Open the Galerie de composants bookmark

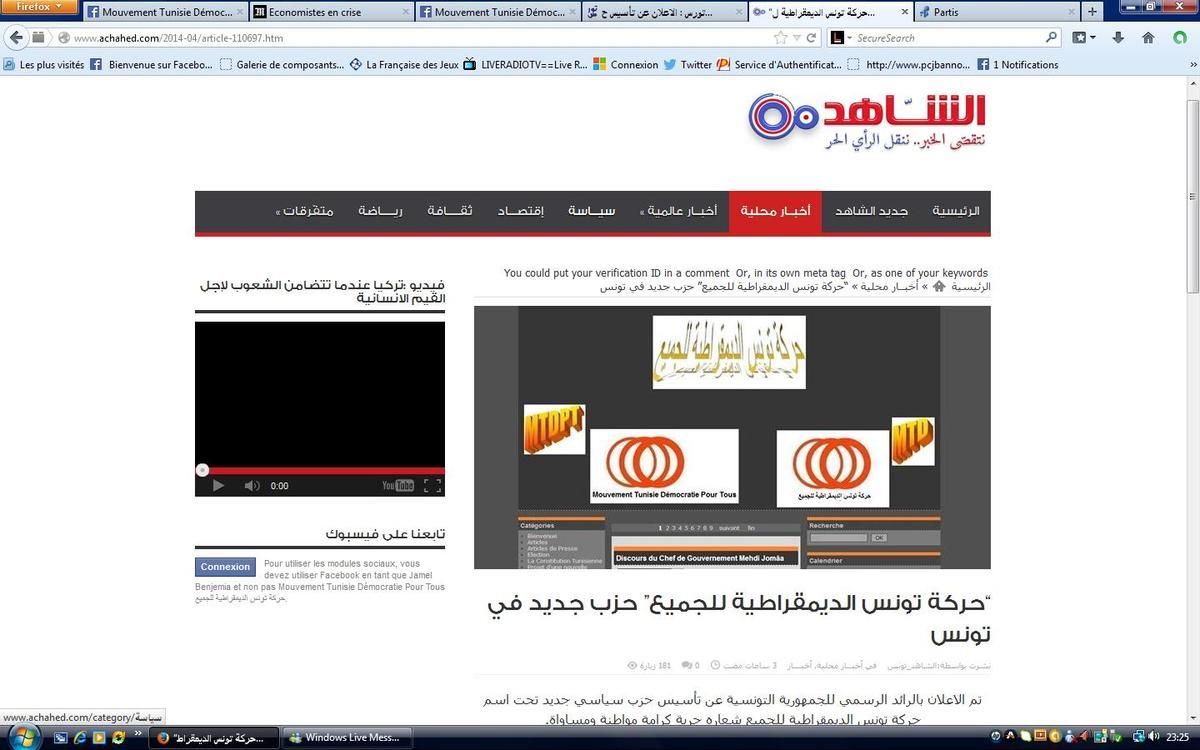[x=282, y=65]
